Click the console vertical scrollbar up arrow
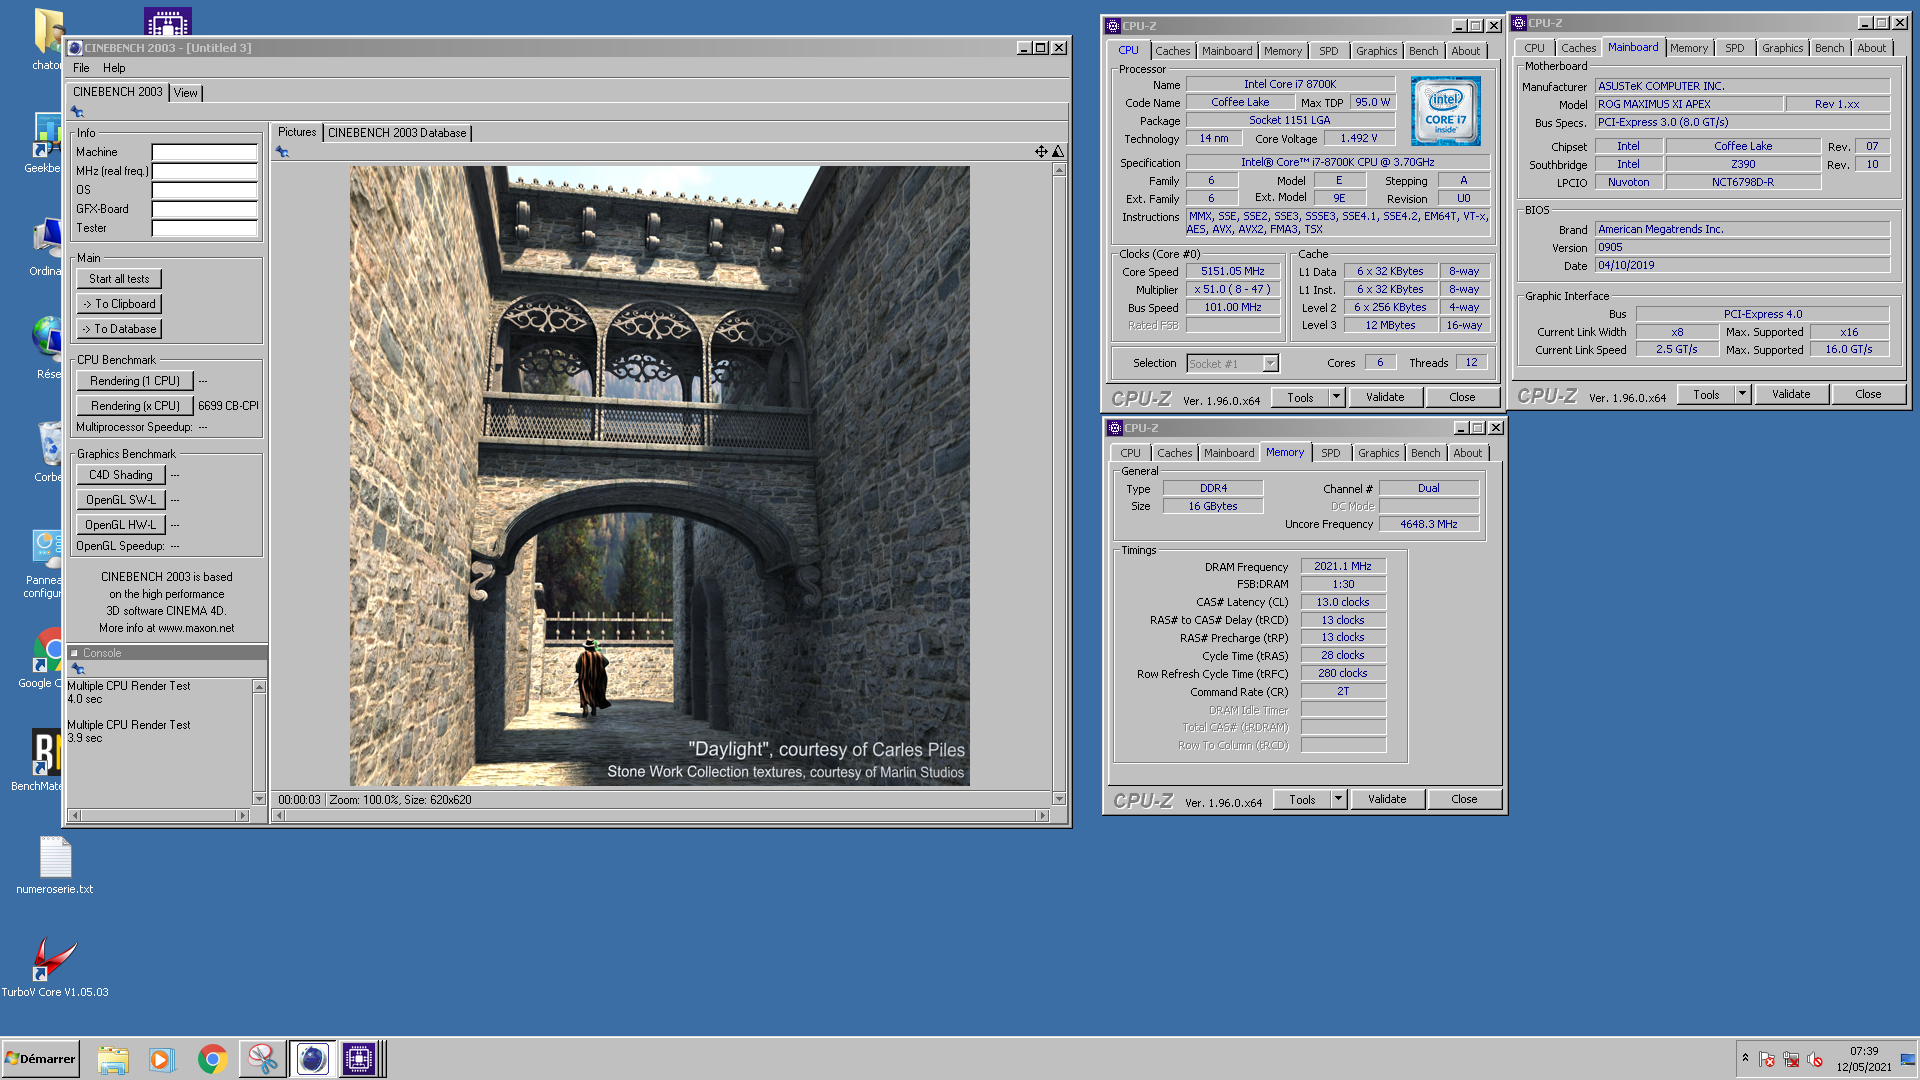The image size is (1920, 1080). coord(259,686)
